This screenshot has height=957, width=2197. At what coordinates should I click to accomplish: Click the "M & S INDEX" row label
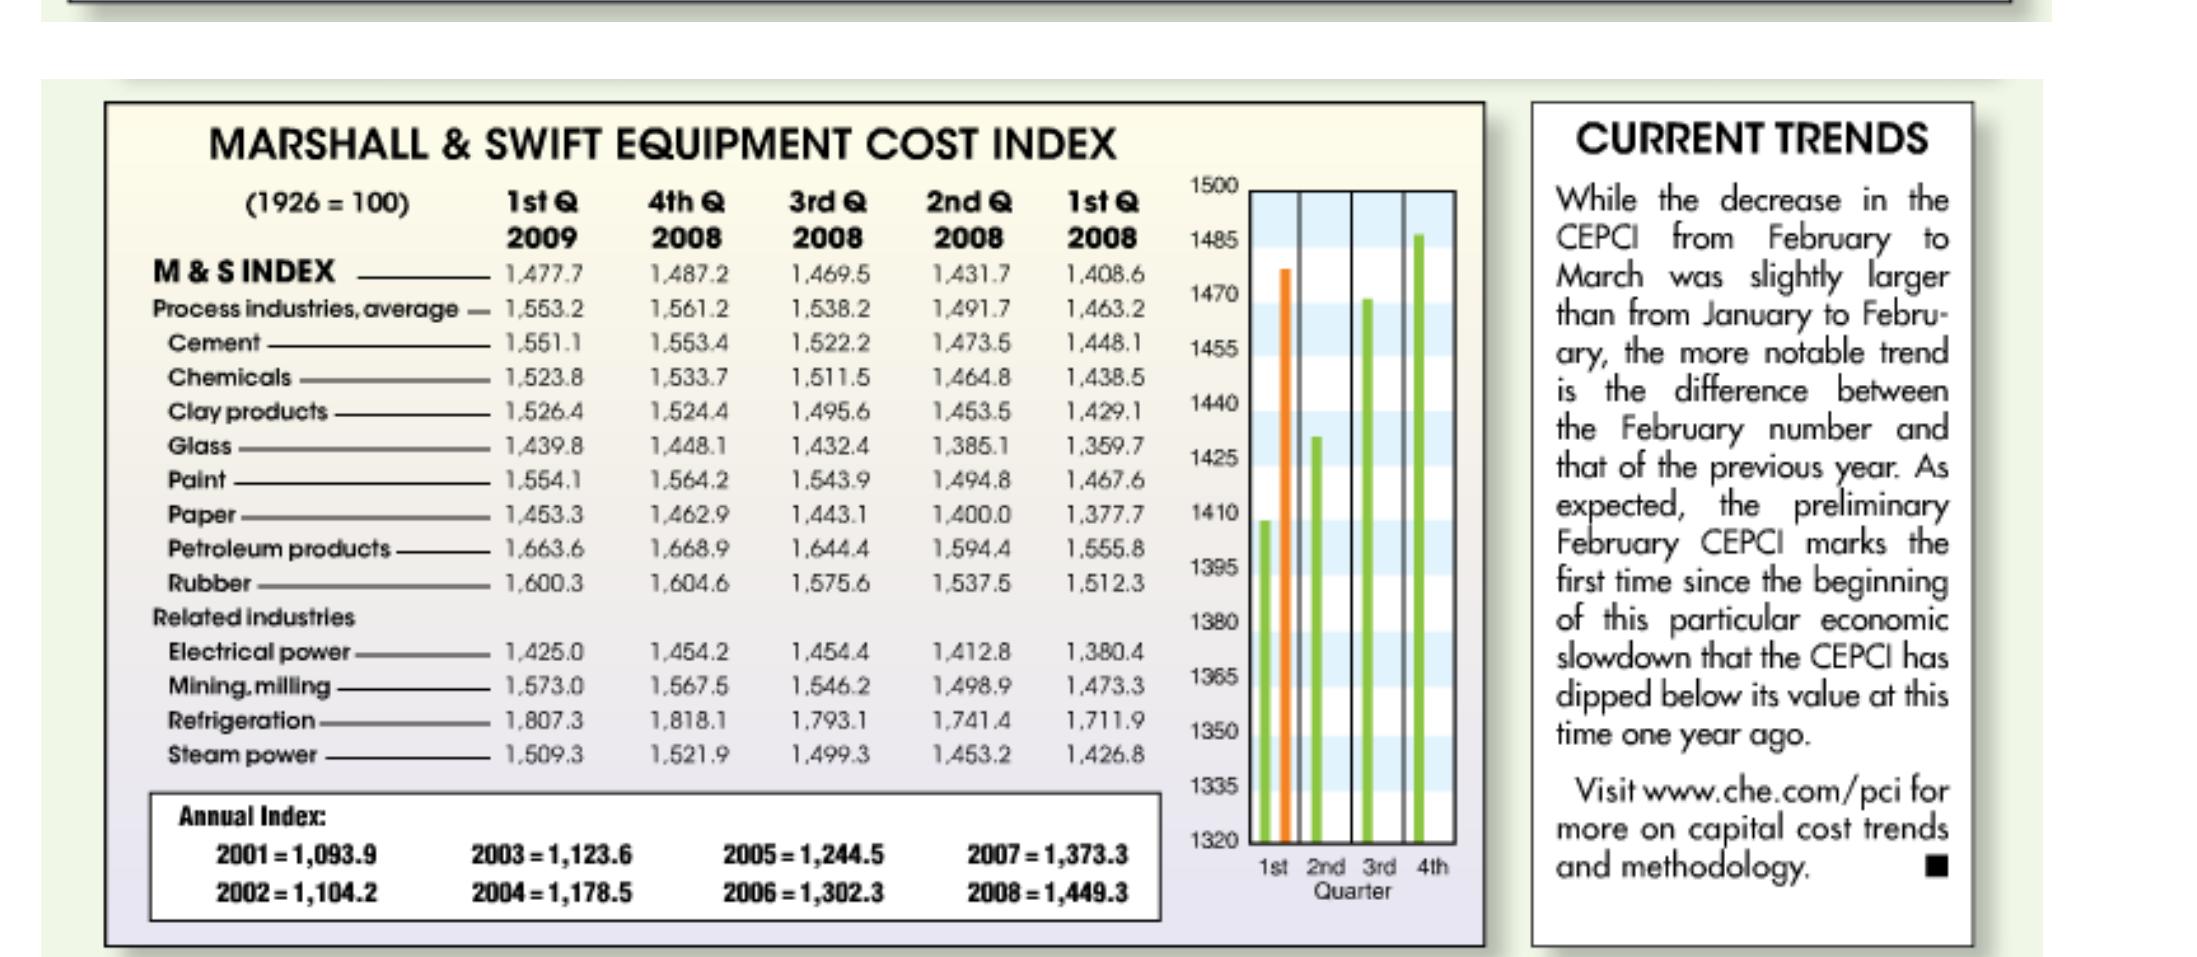(244, 272)
